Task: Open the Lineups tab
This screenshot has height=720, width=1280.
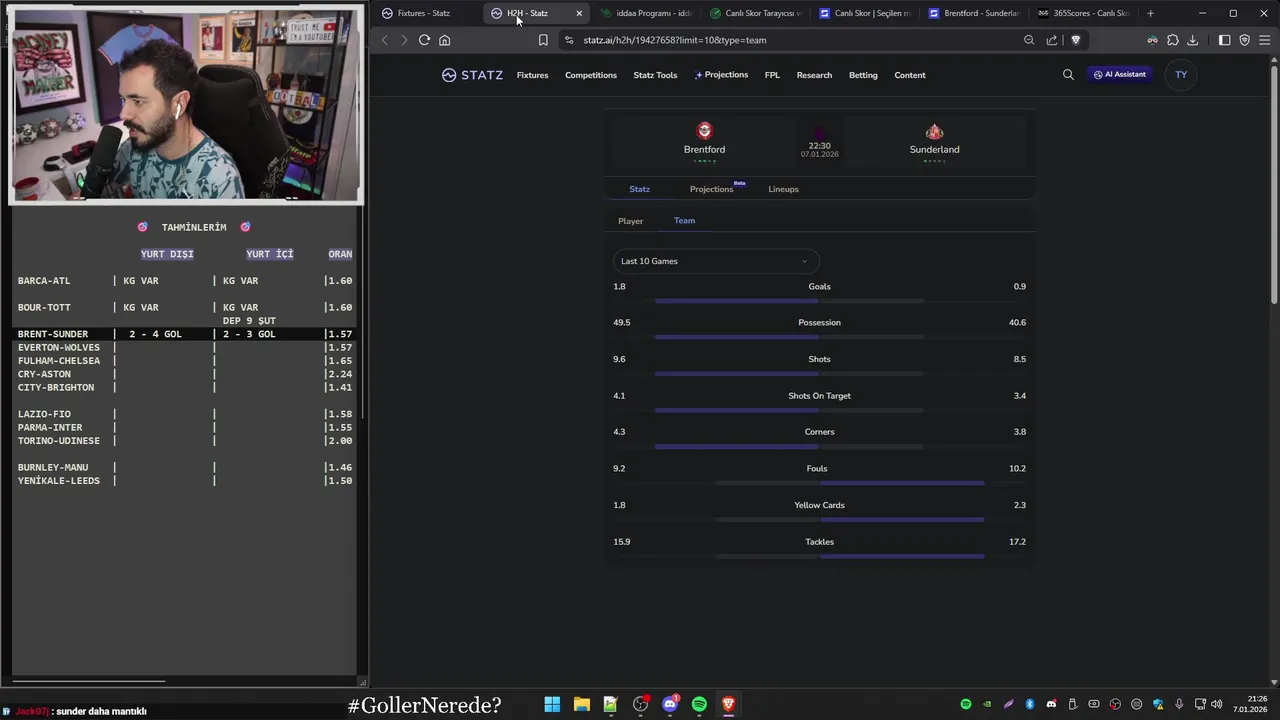Action: 783,189
